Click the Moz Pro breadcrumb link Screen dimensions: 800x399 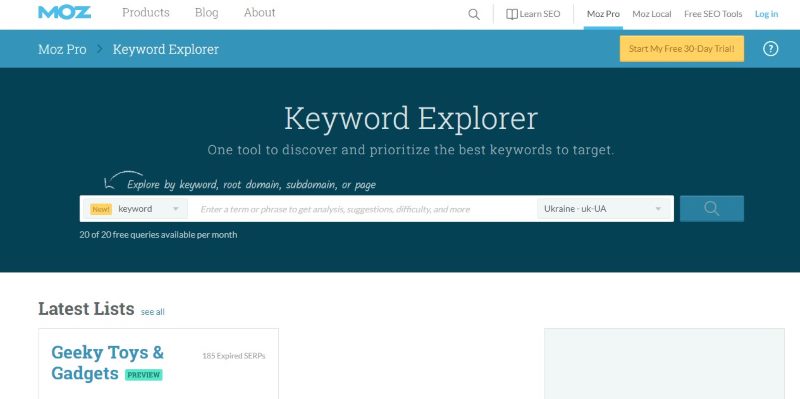[x=62, y=49]
